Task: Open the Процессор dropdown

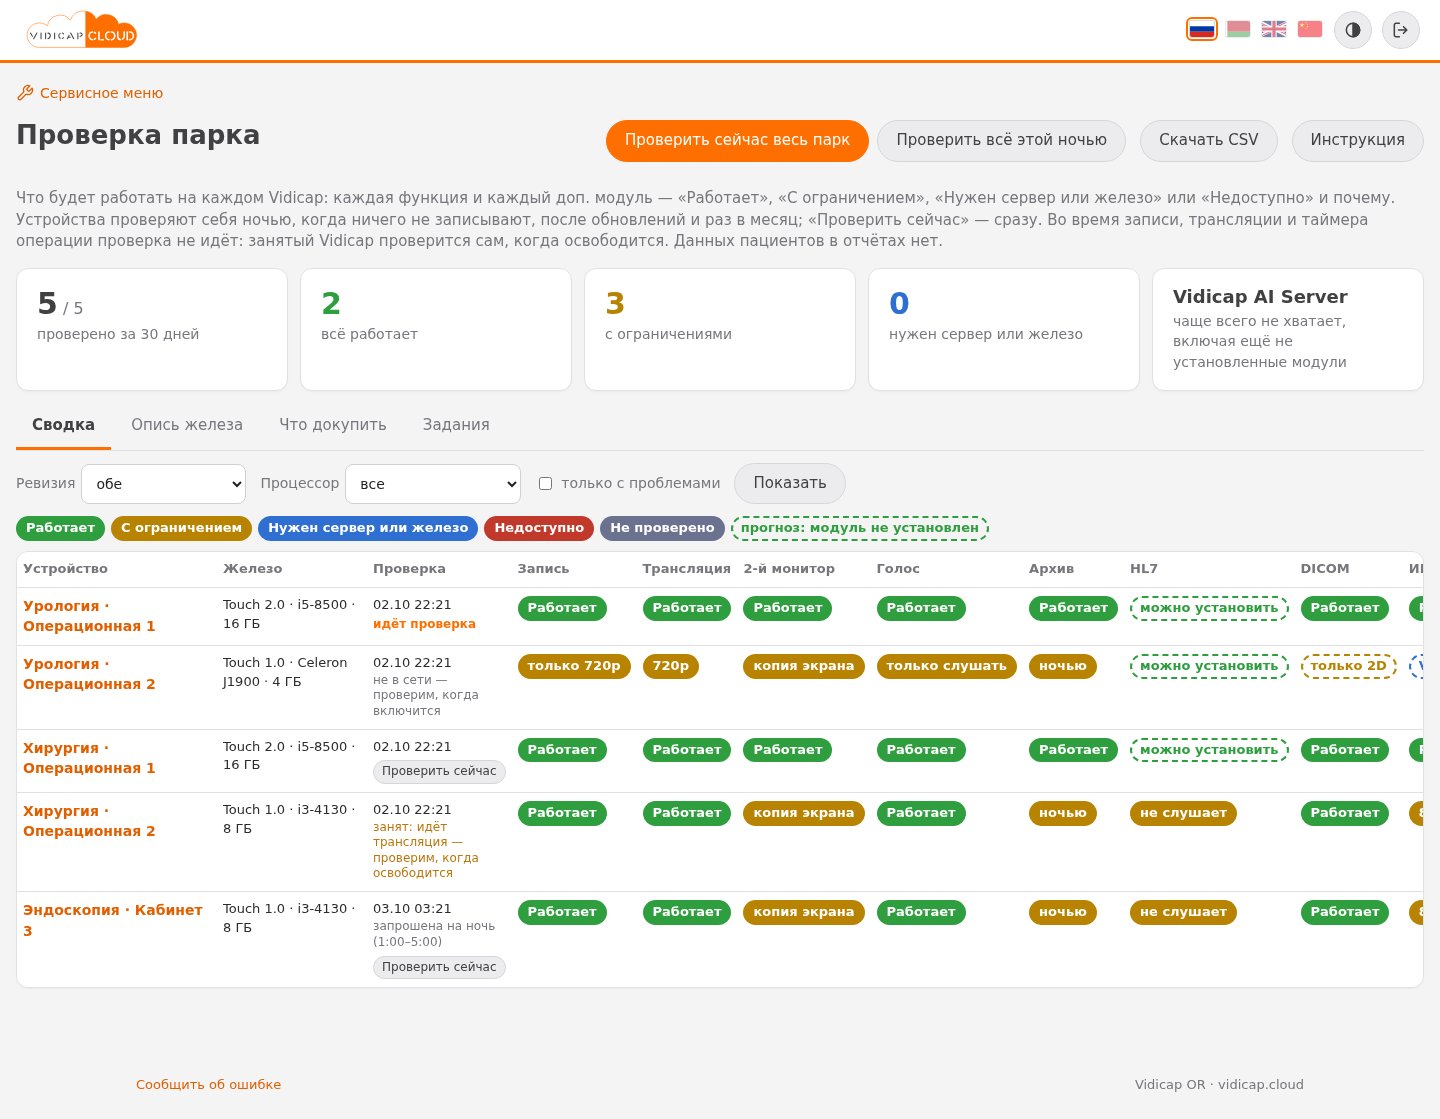Action: [433, 484]
